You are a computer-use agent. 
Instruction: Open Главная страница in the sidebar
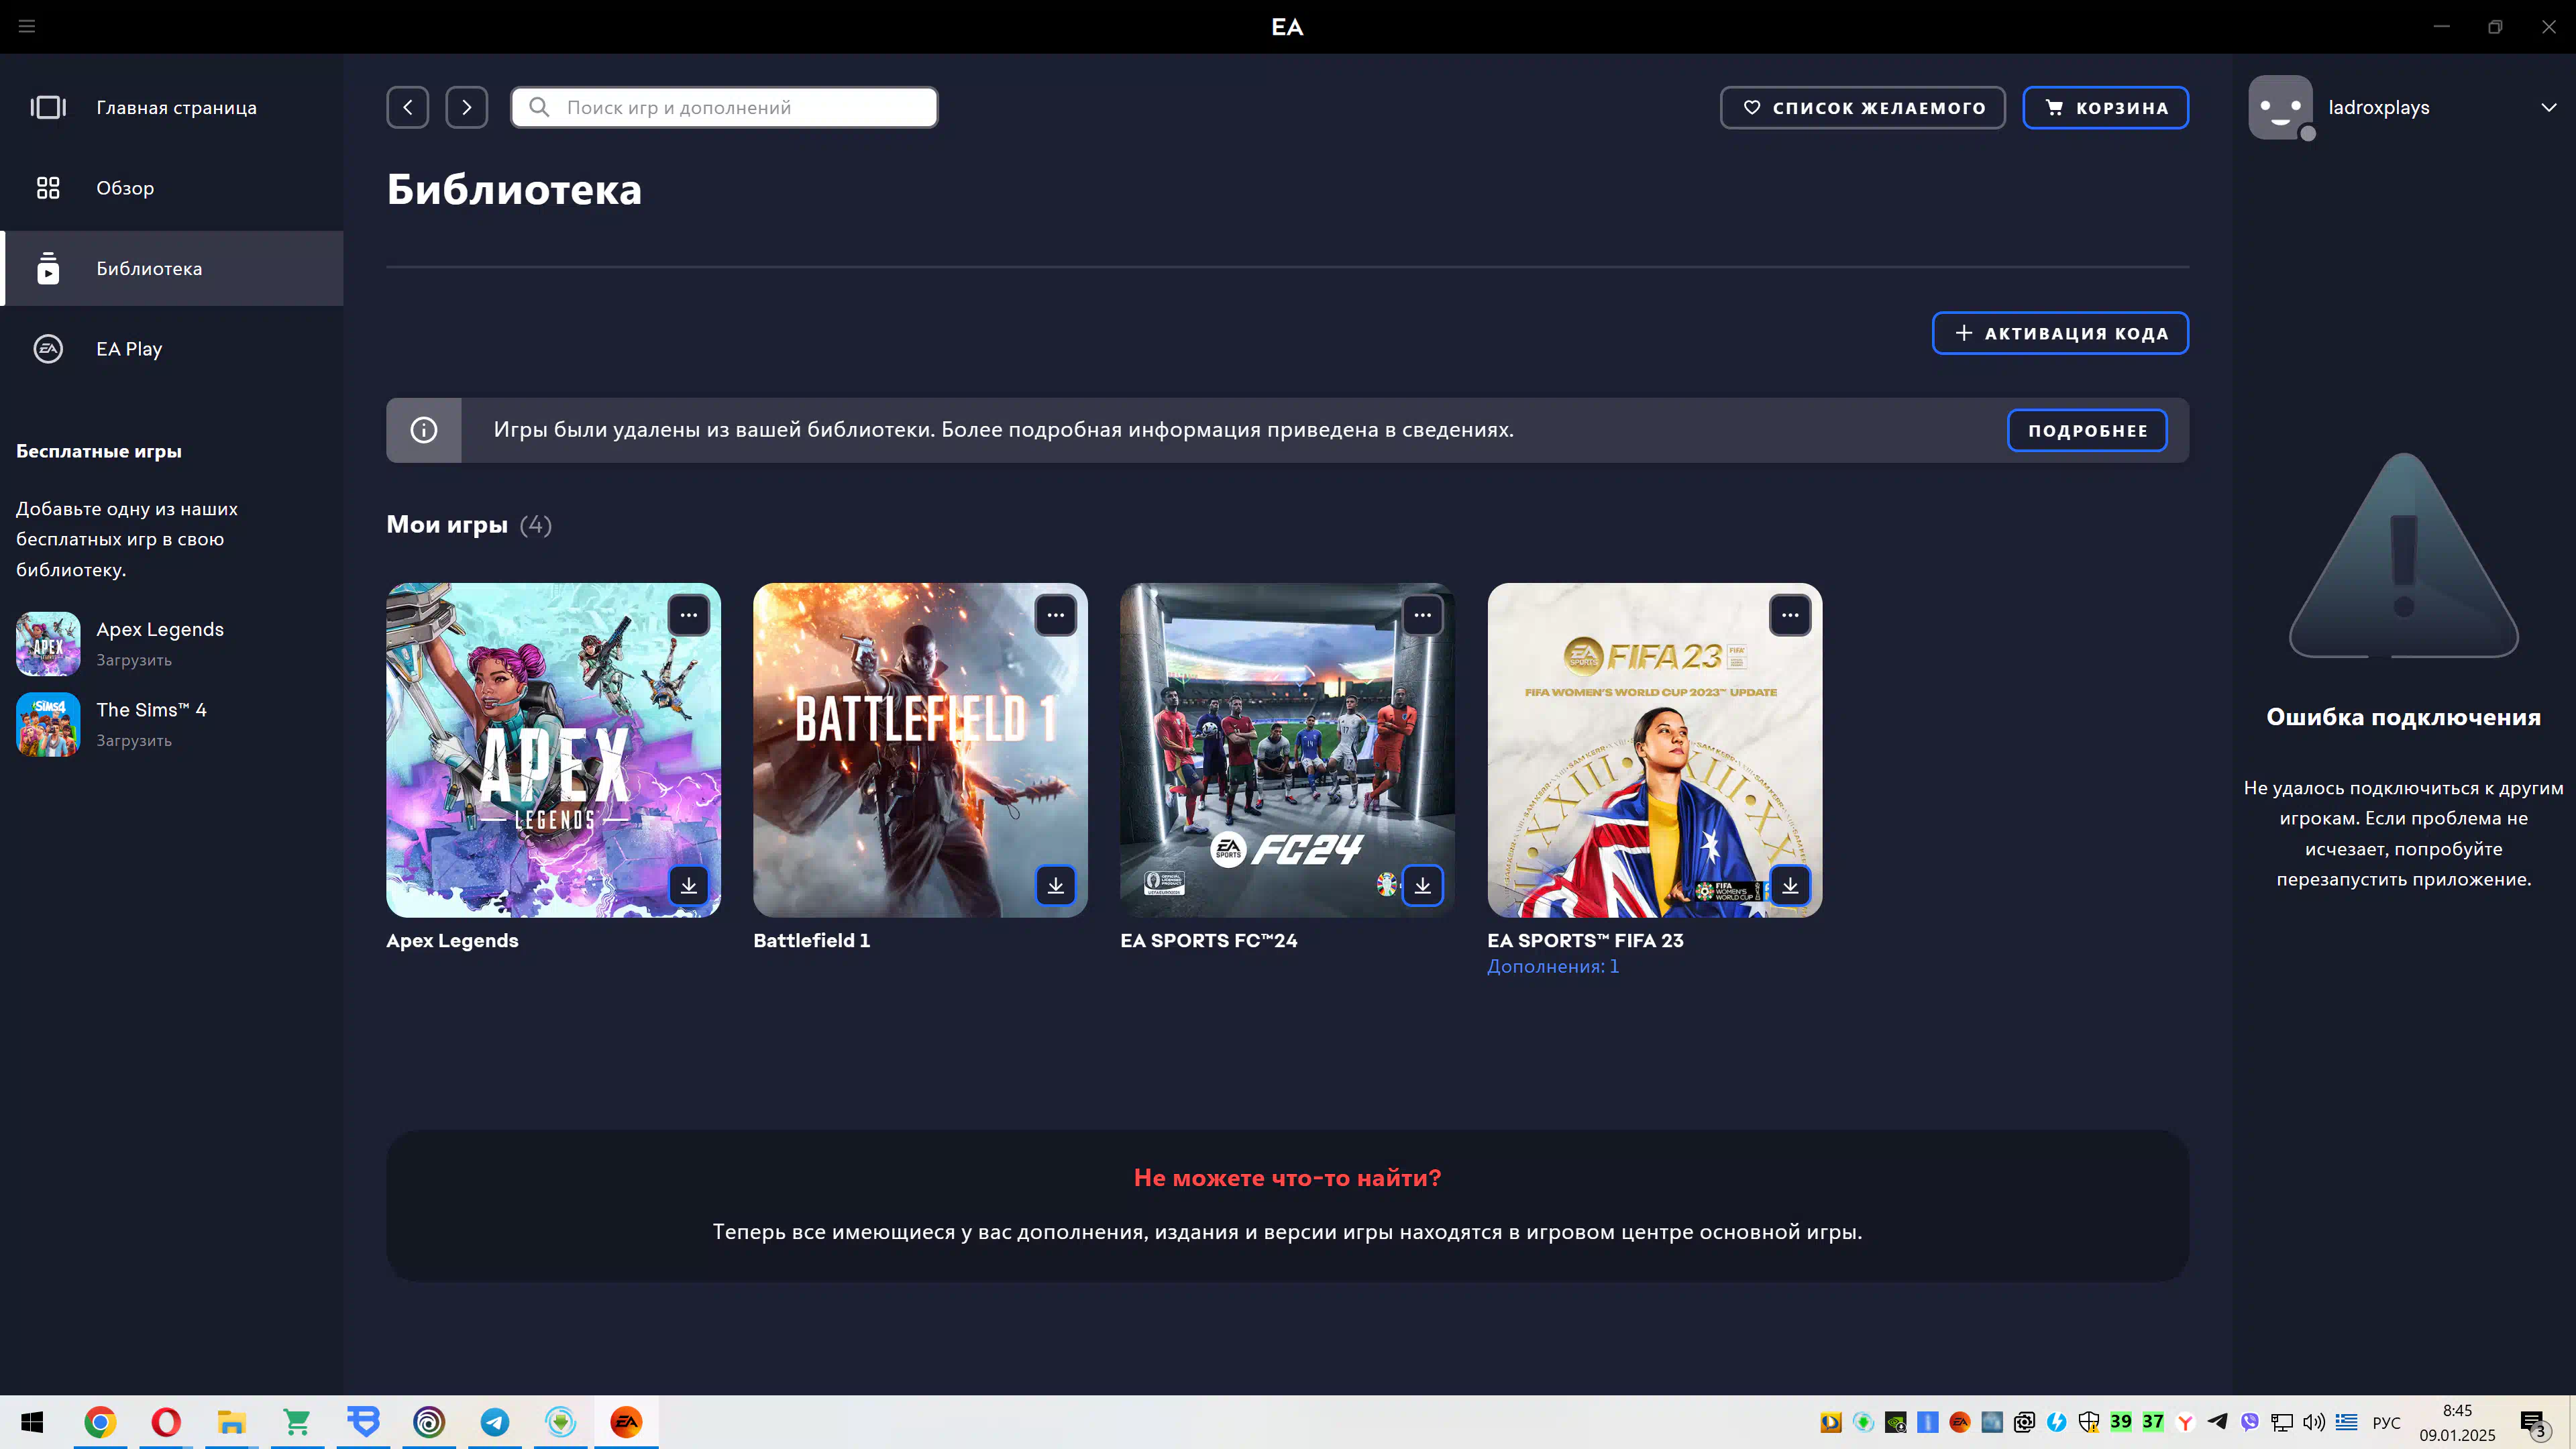point(172,107)
